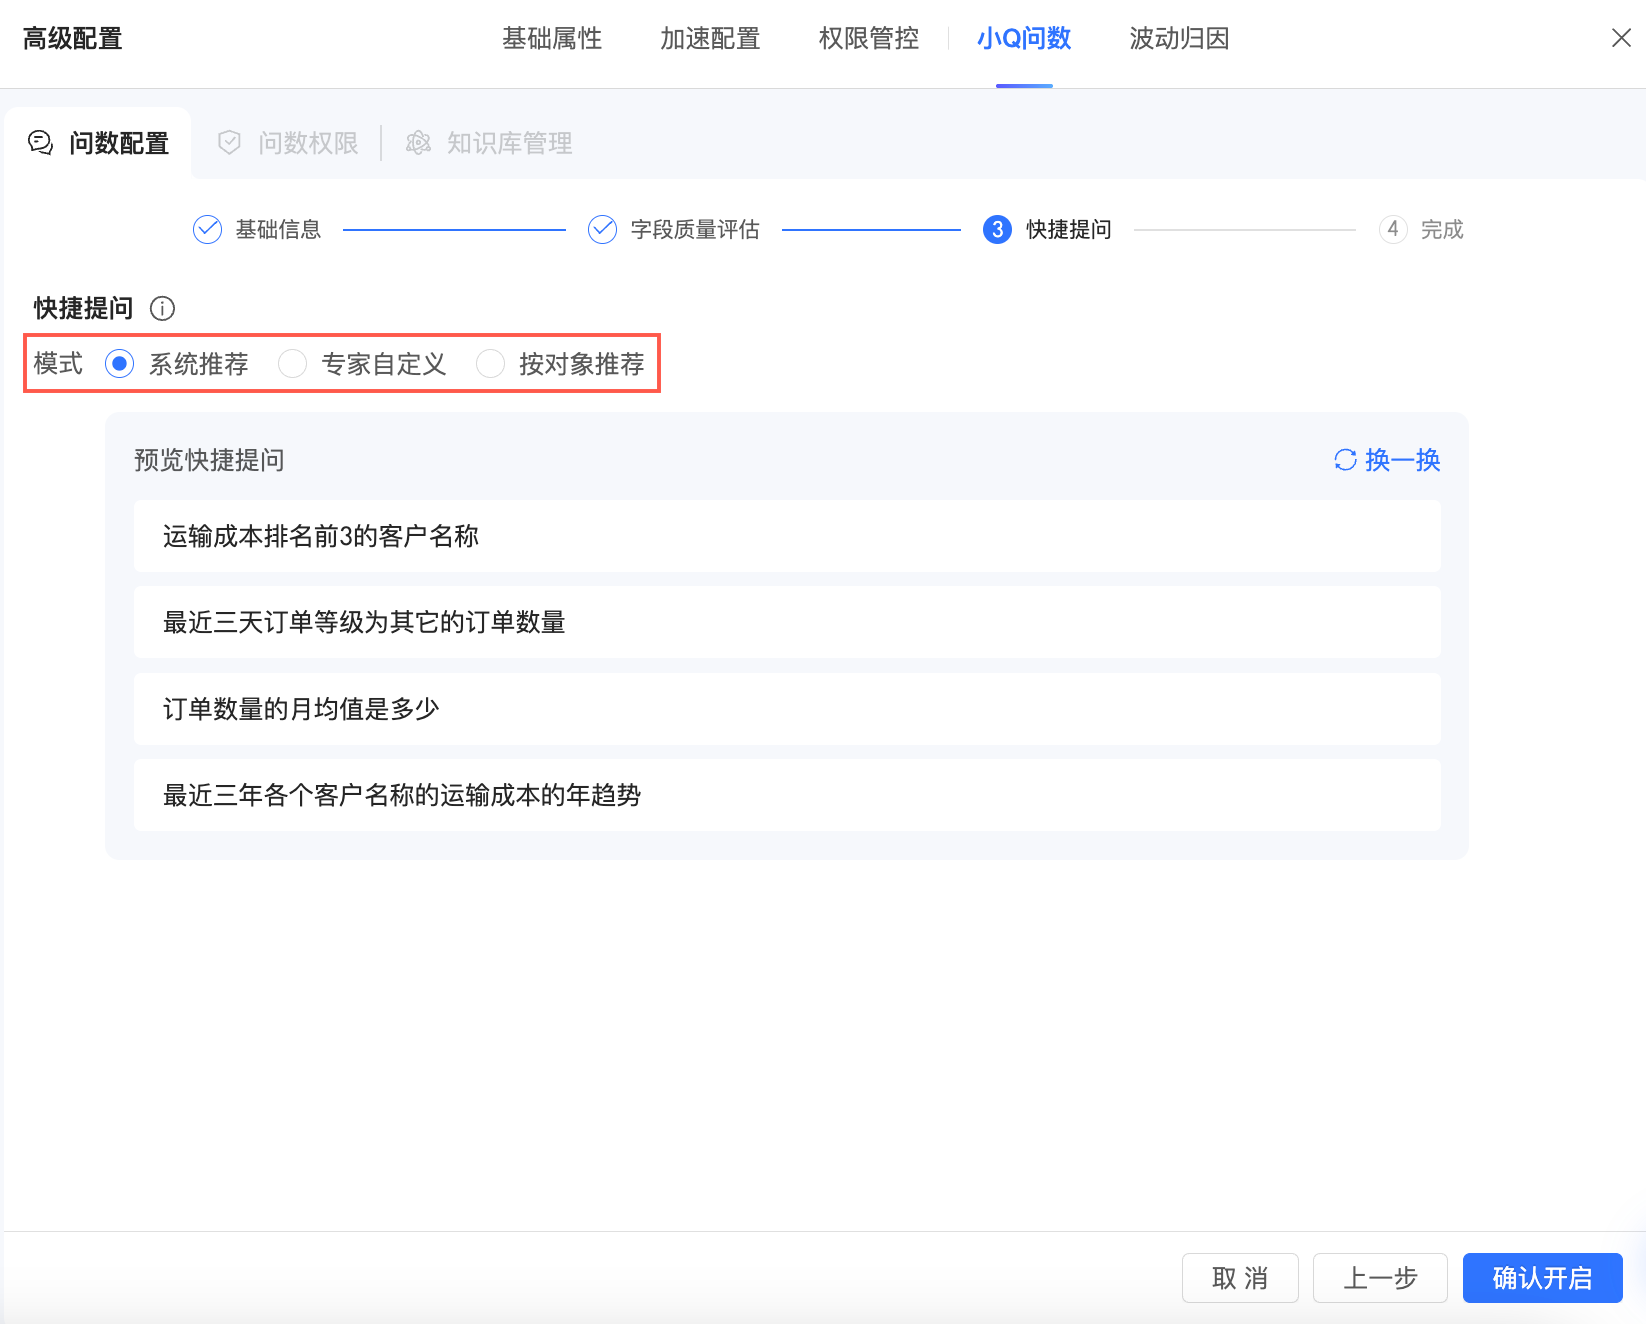Viewport: 1646px width, 1324px height.
Task: Select question 订单数量的月均值是多少
Action: [x=787, y=709]
